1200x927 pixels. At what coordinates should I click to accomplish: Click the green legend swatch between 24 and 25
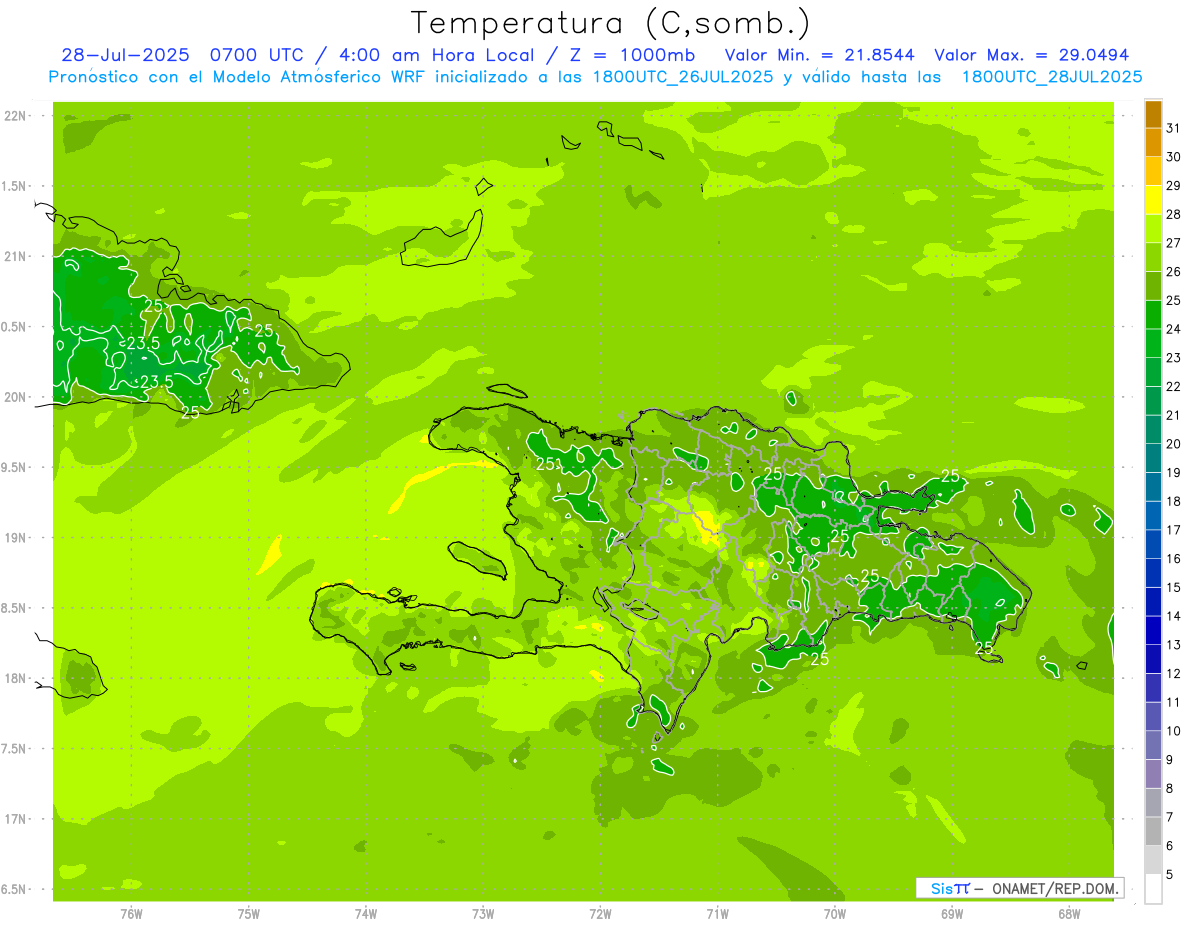[1153, 315]
